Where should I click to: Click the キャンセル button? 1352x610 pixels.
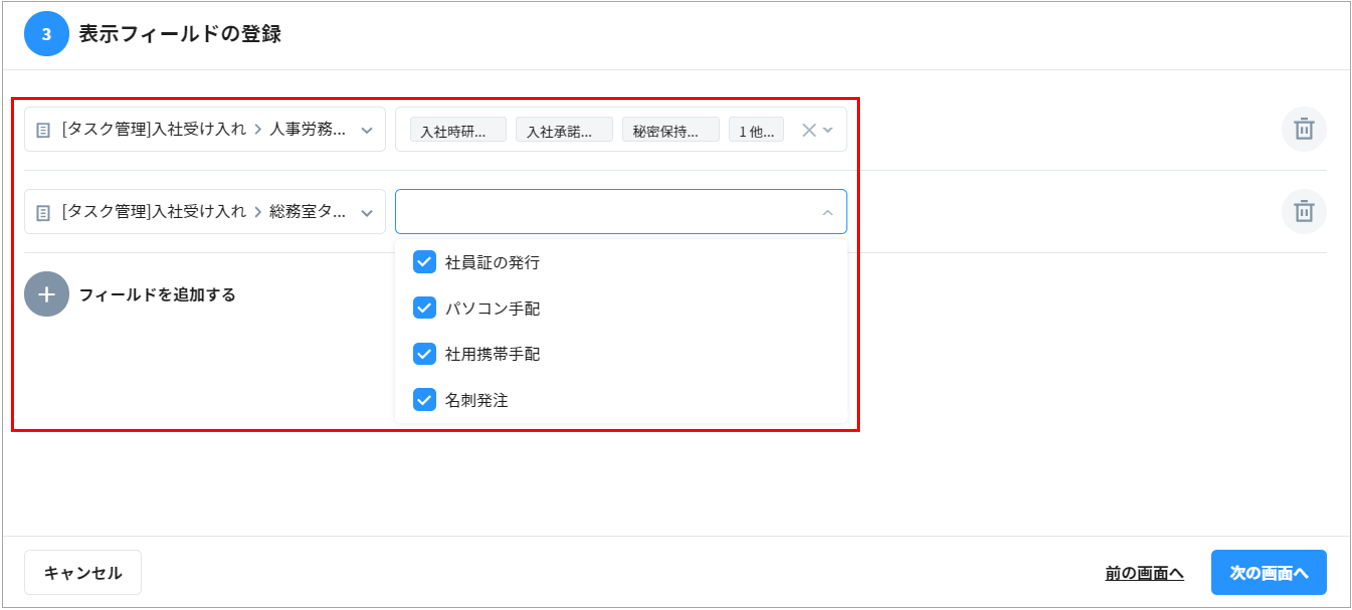click(x=83, y=573)
